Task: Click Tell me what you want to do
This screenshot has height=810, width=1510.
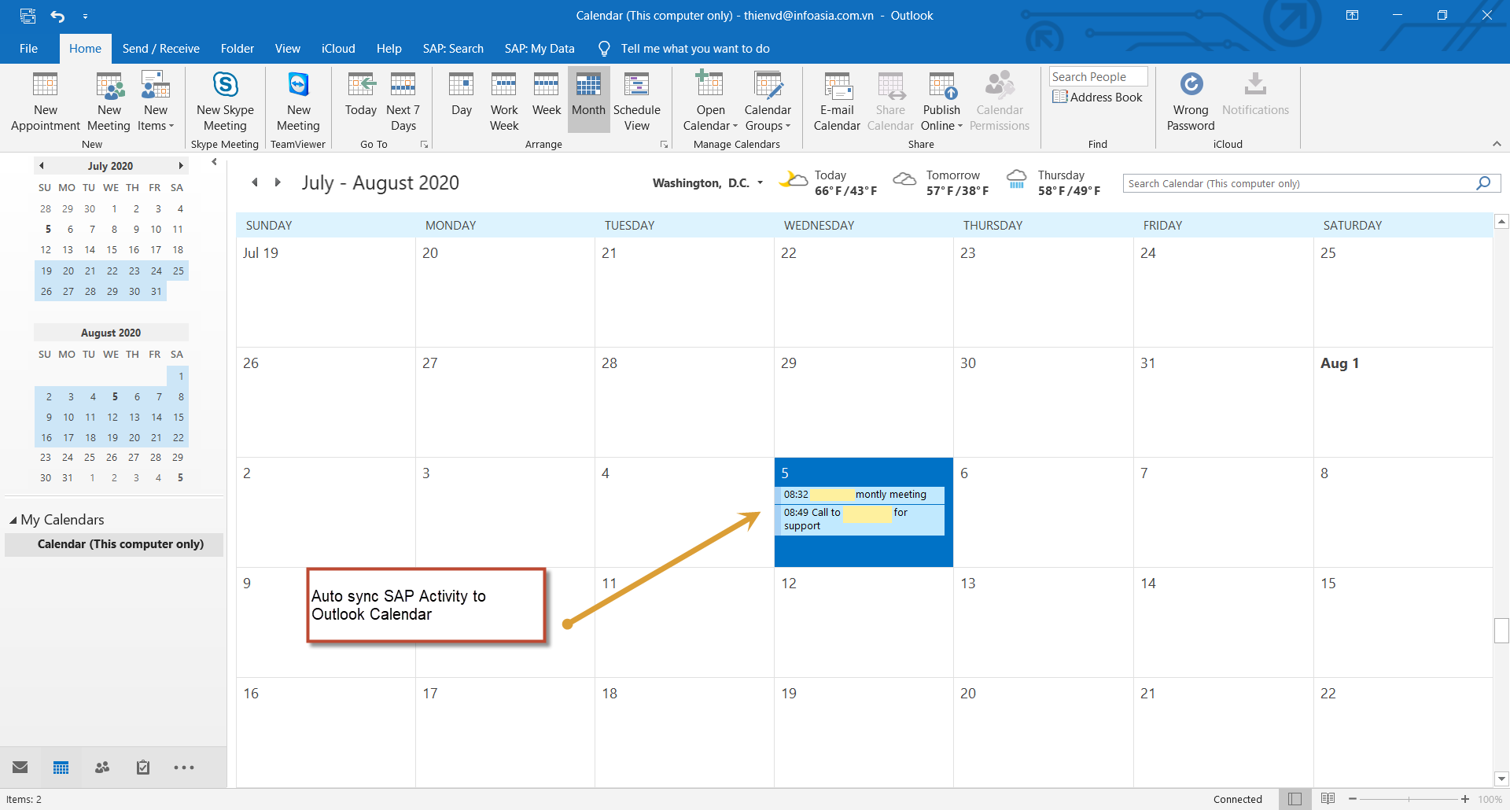Action: (684, 48)
